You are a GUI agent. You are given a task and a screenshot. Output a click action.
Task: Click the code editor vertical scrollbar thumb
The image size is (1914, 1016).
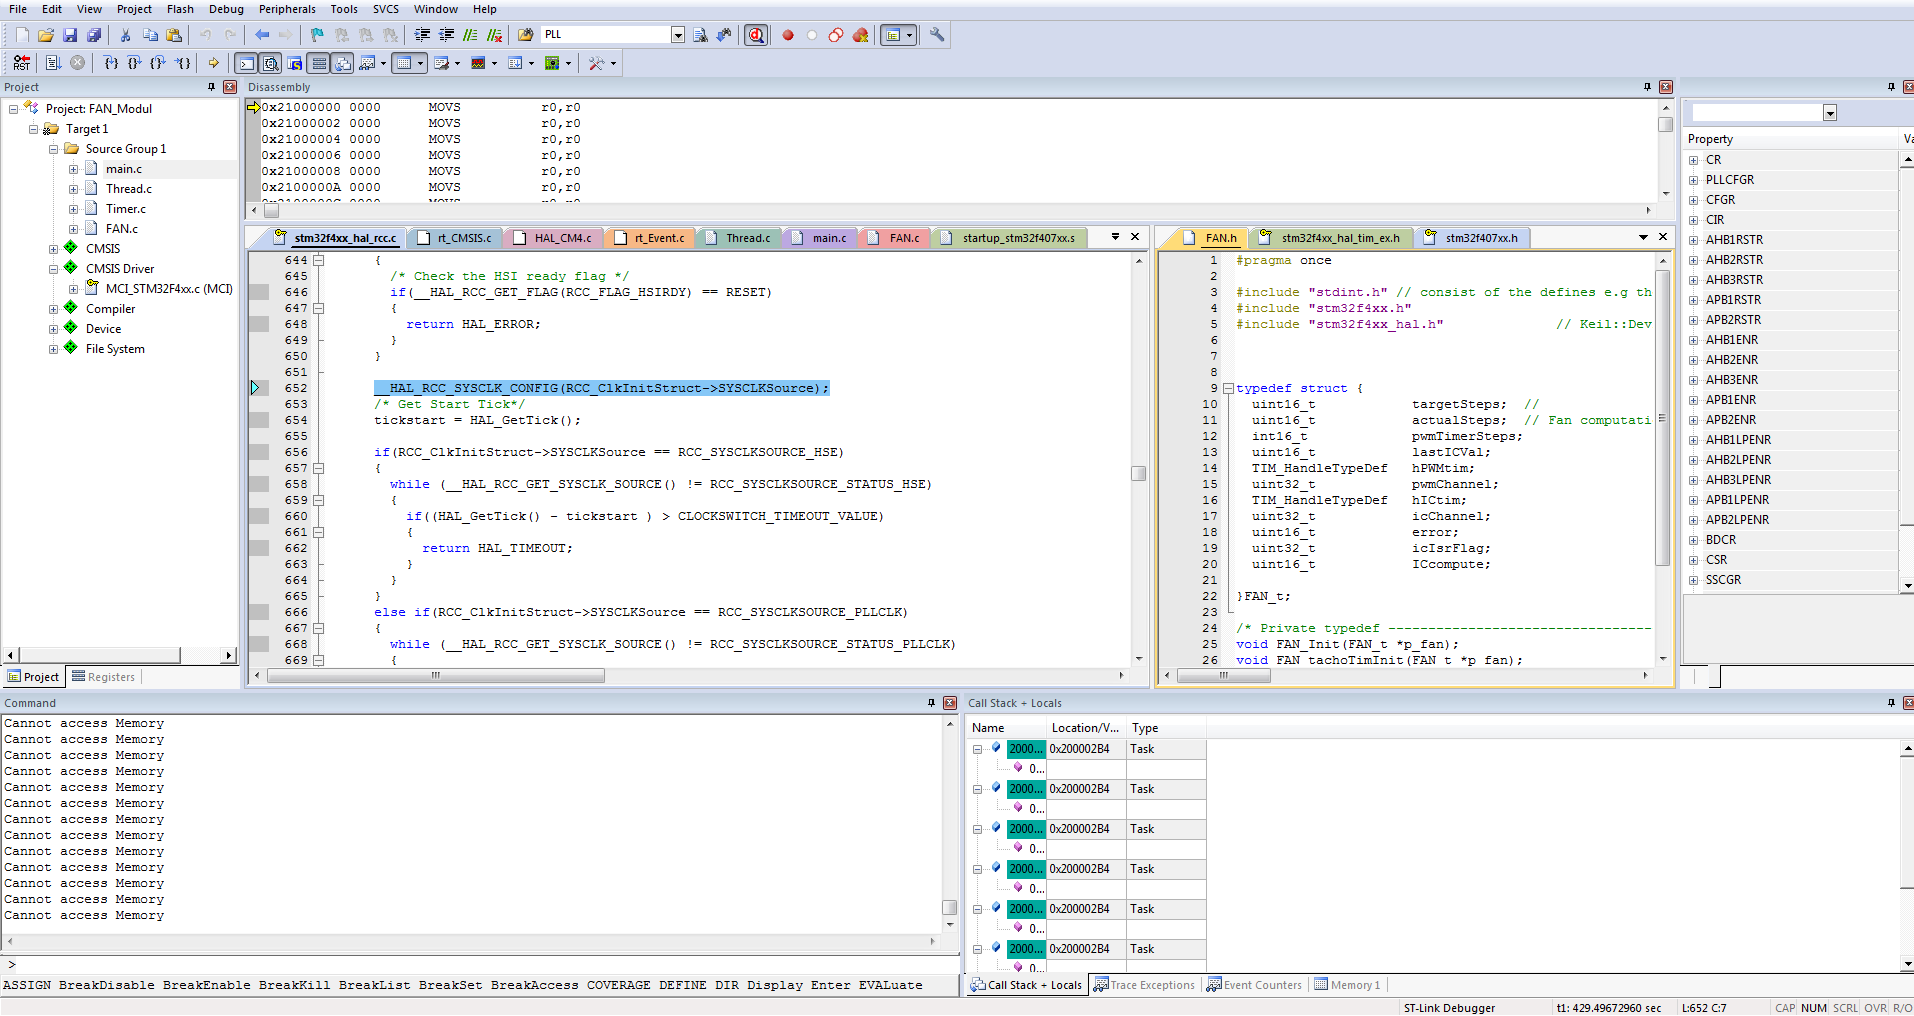(x=1138, y=473)
